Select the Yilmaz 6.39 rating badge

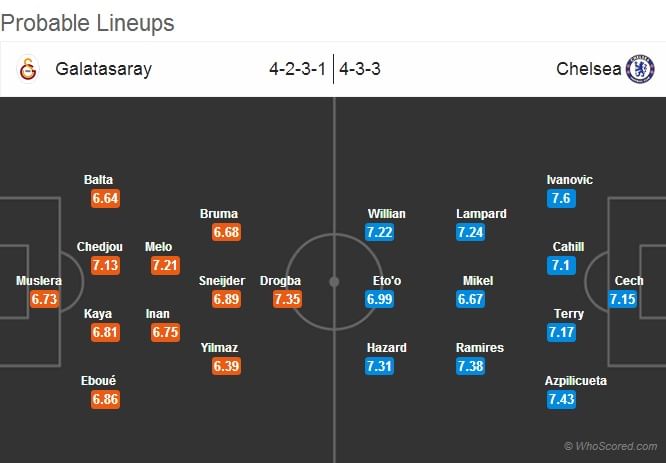226,366
